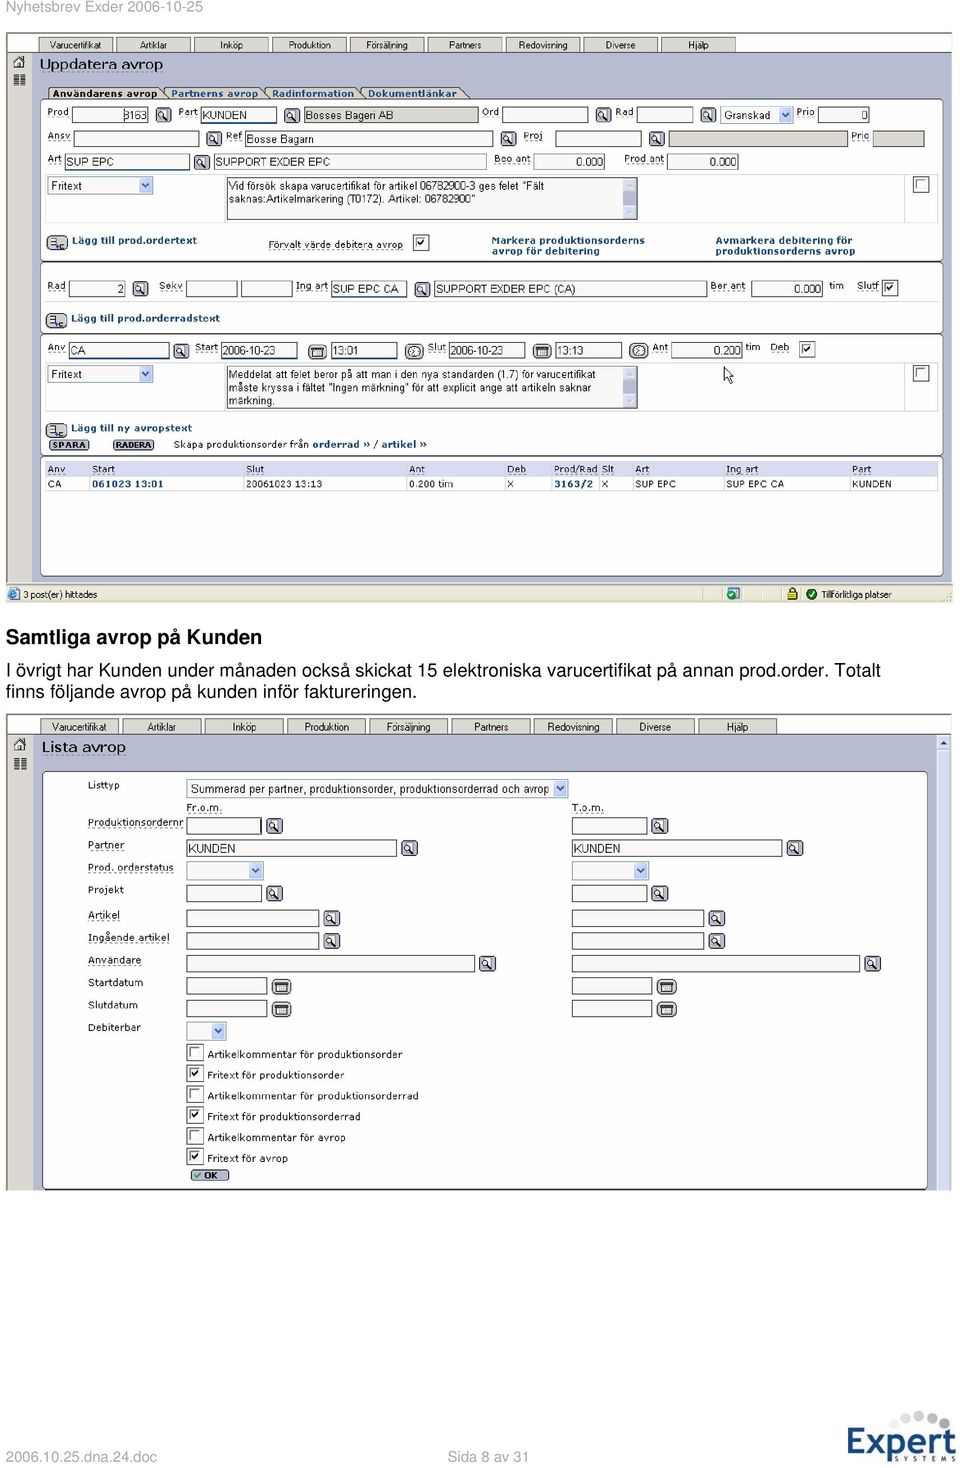This screenshot has width=960, height=1468.
Task: Open Startdatum from-field calendar
Action: pos(282,987)
